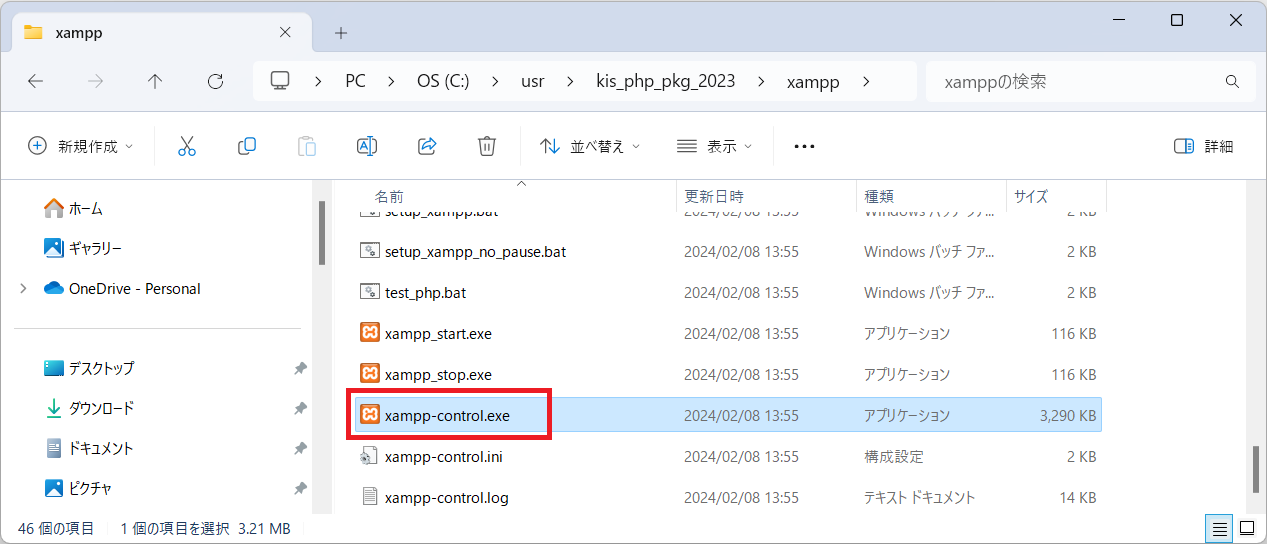Refresh the current folder view
1267x544 pixels.
pyautogui.click(x=215, y=82)
